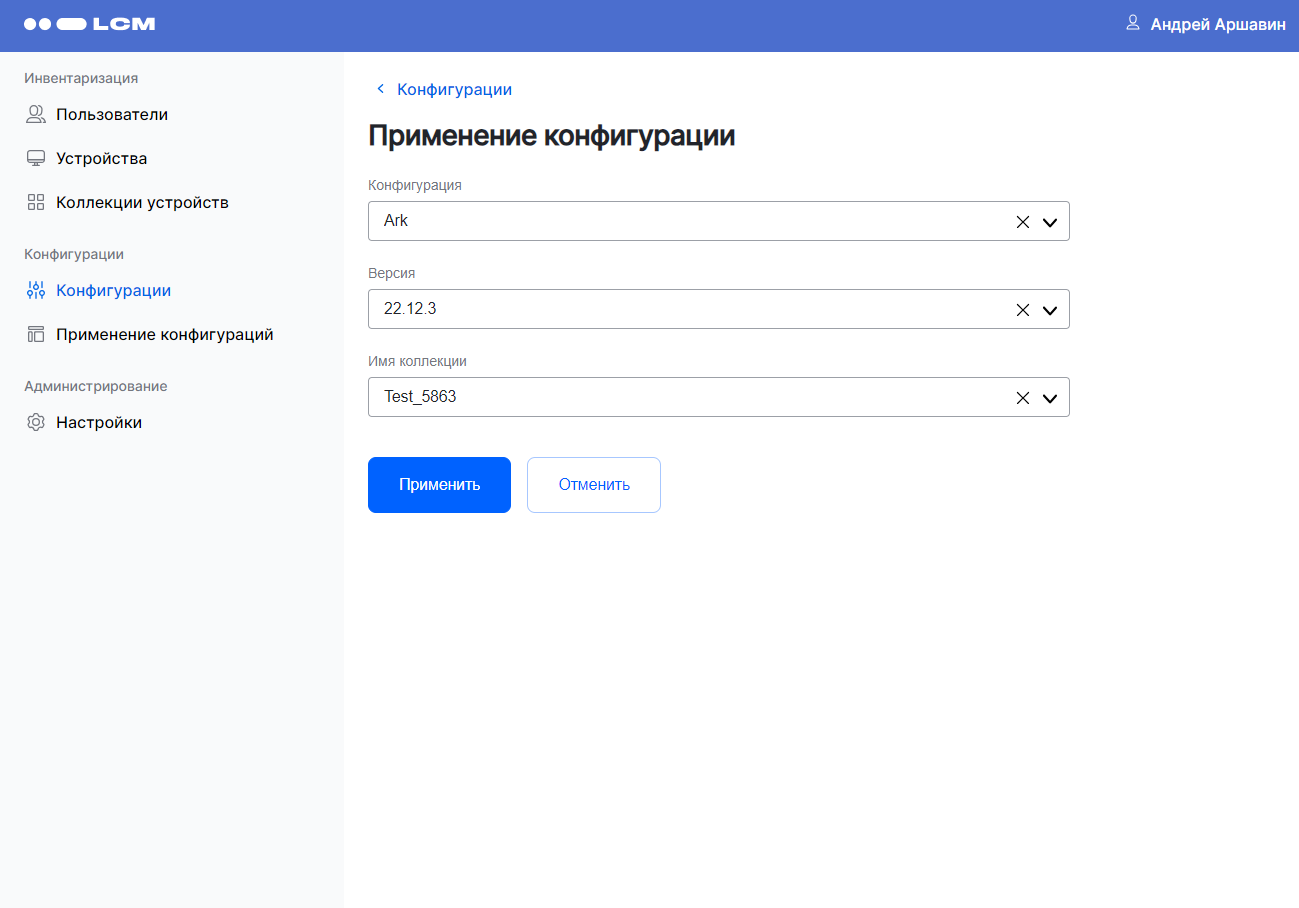1299x908 pixels.
Task: Clear the Версия field value 22.12.3
Action: pyautogui.click(x=1022, y=310)
